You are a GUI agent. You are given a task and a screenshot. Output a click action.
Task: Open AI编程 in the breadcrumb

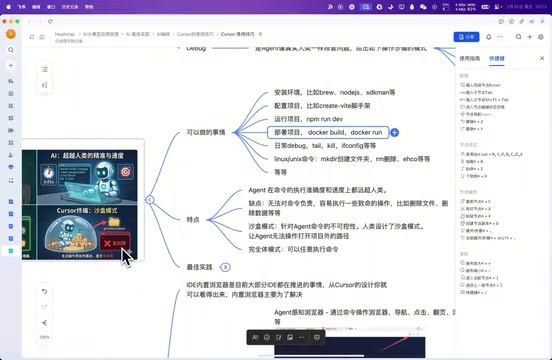click(163, 34)
